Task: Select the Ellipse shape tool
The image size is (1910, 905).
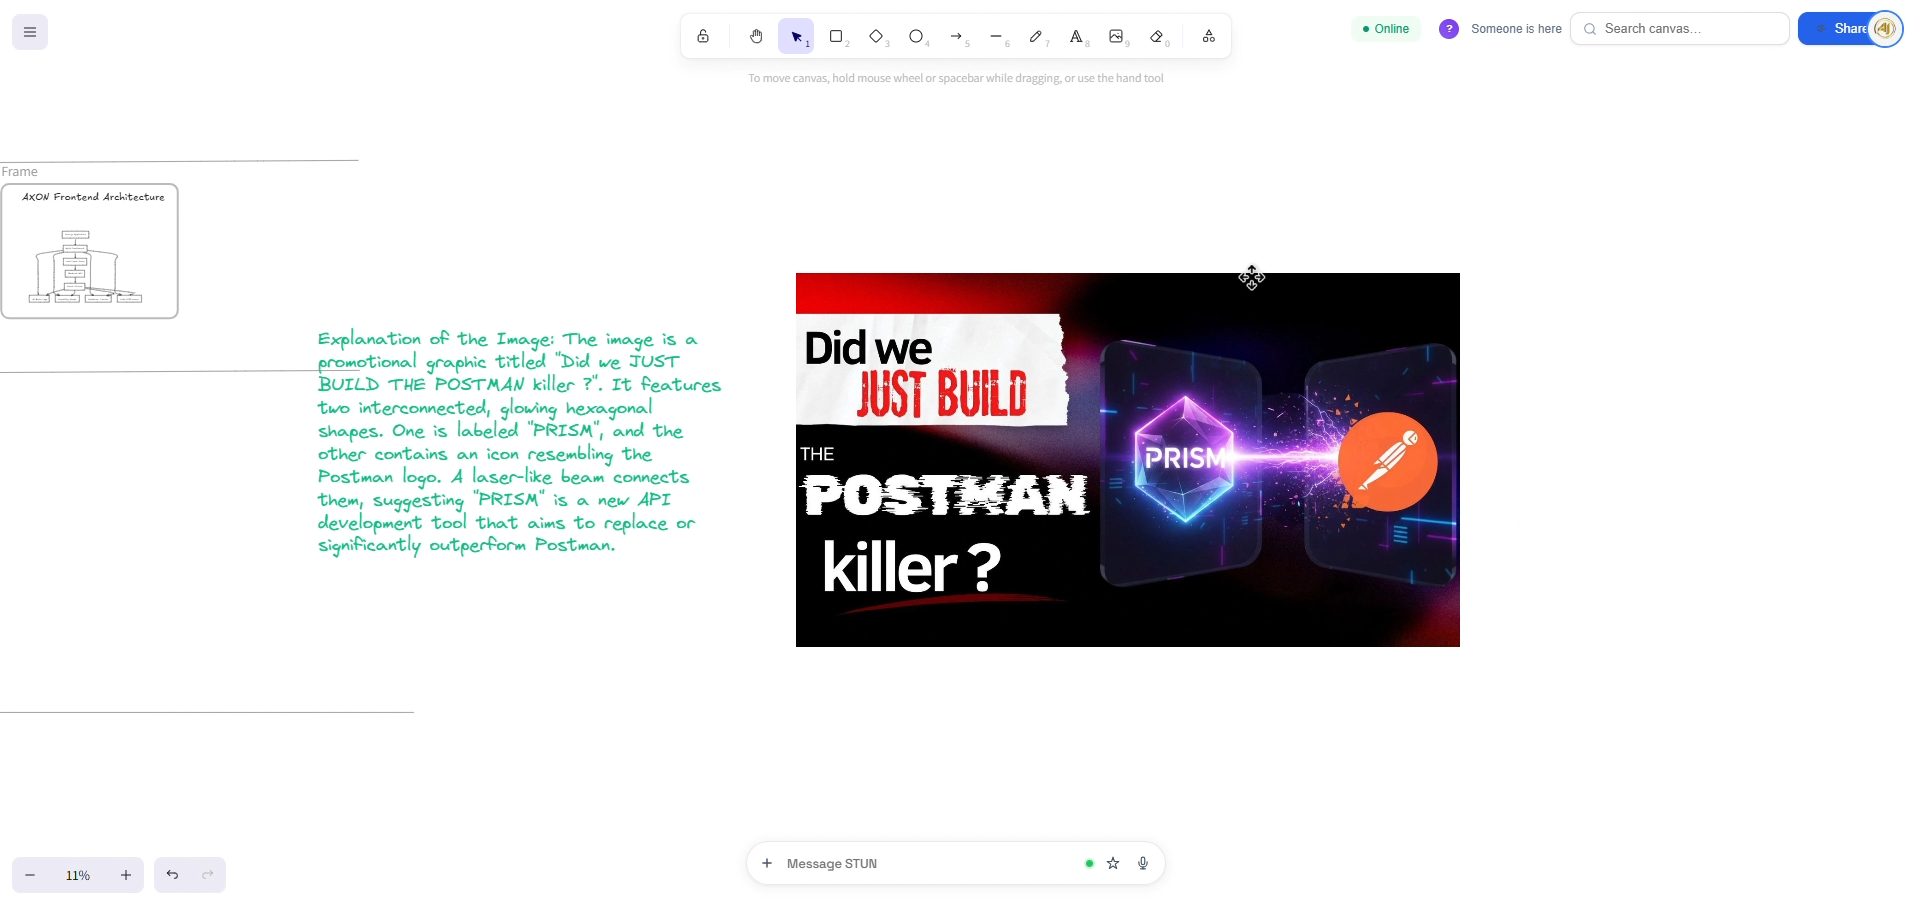Action: coord(917,37)
